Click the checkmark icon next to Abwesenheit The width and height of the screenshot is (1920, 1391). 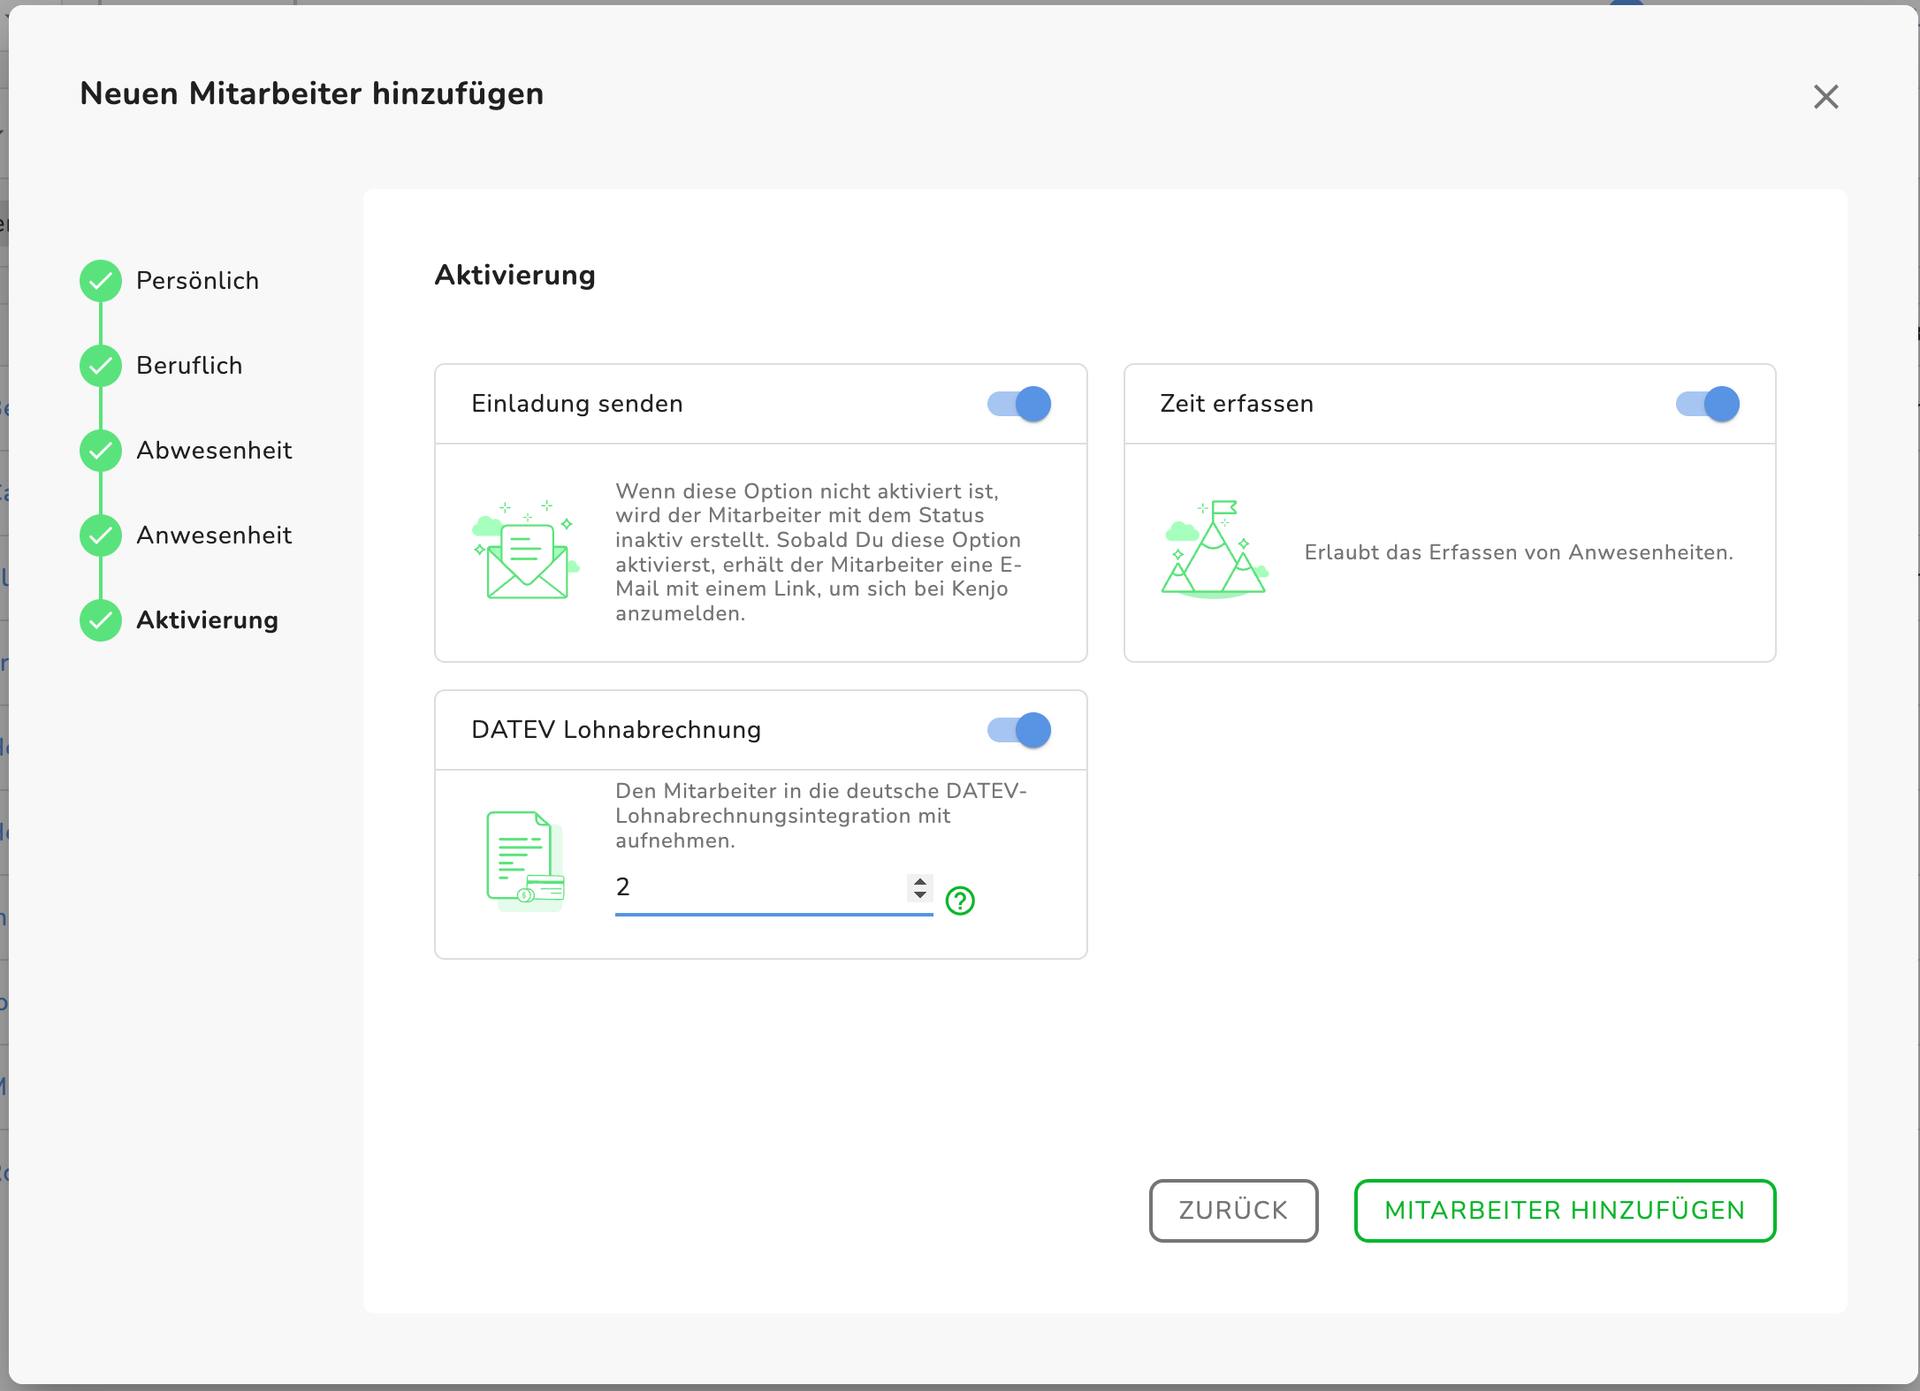point(101,451)
